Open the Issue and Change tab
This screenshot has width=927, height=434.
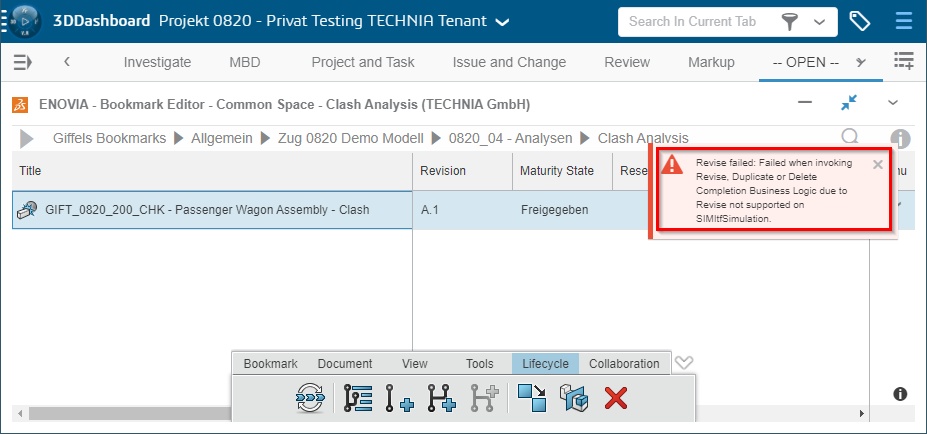coord(509,62)
